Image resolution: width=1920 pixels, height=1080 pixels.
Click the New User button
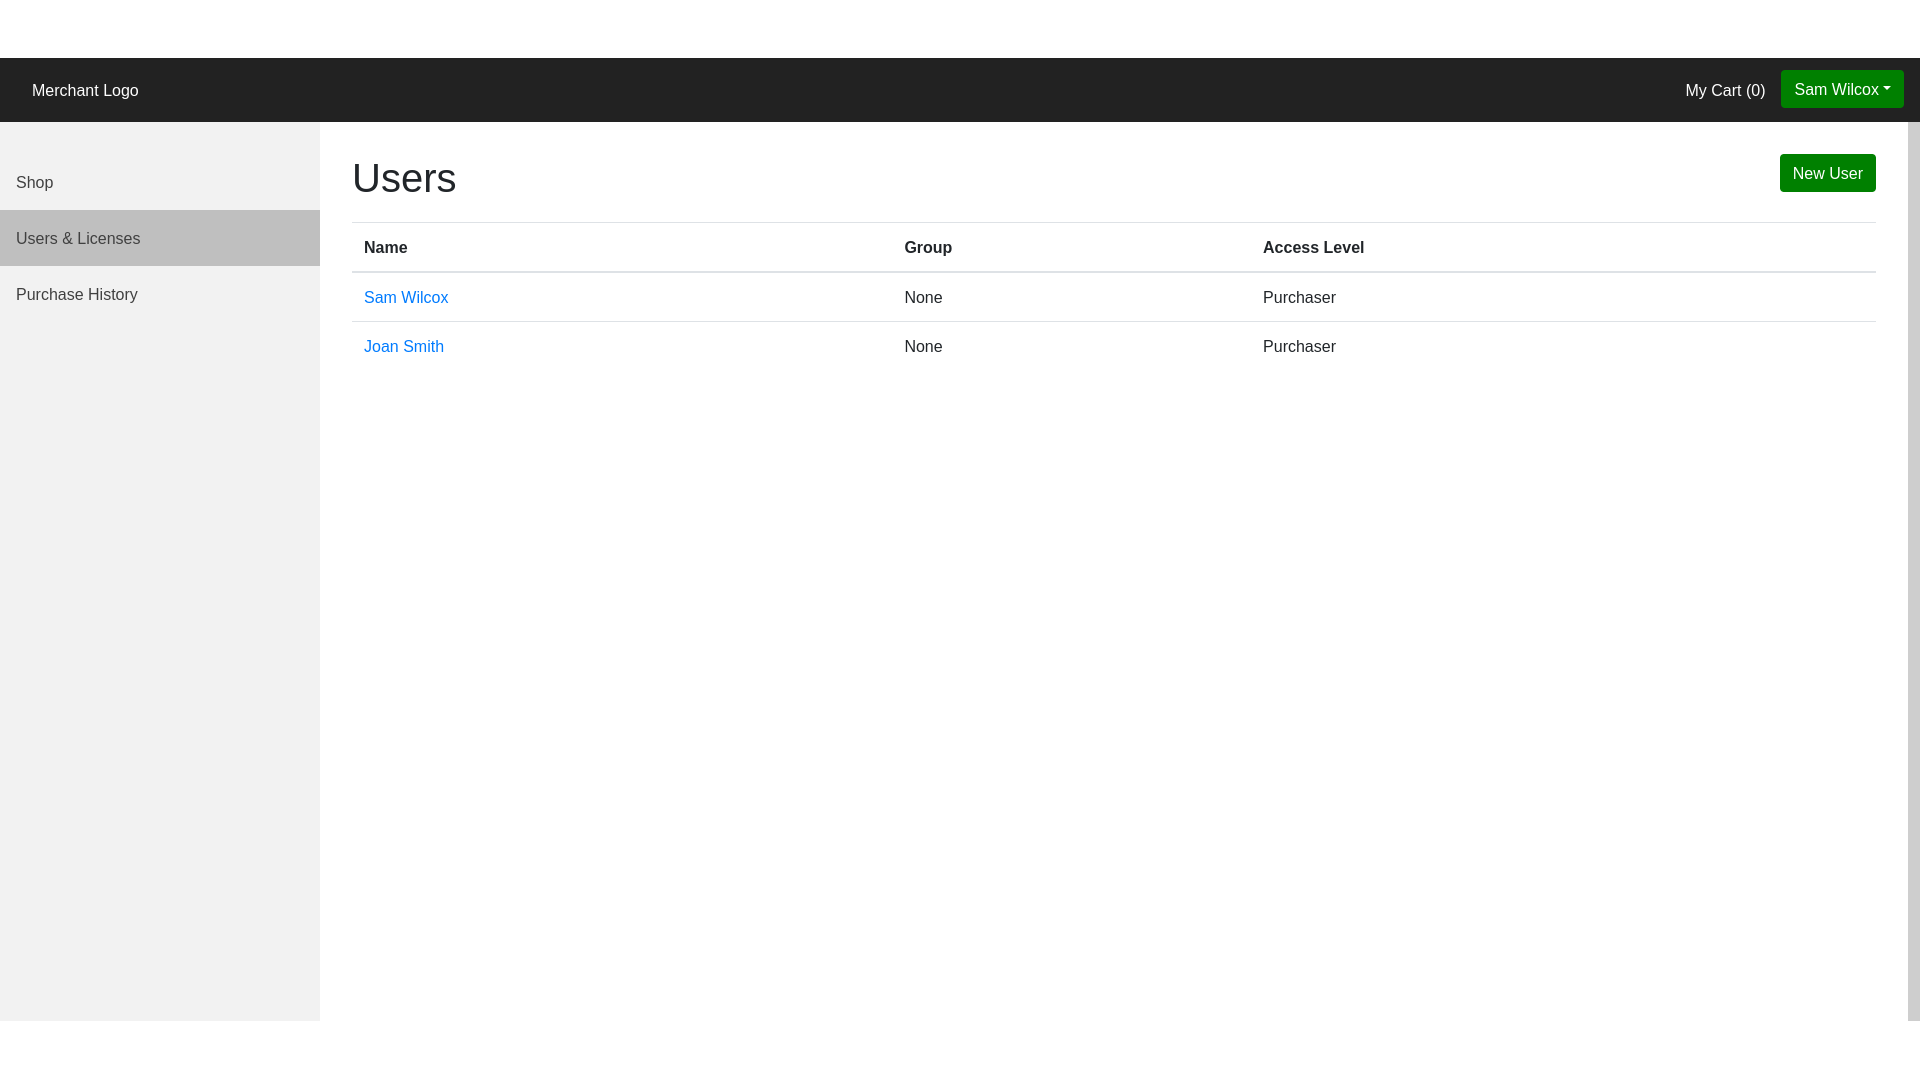click(x=1827, y=173)
